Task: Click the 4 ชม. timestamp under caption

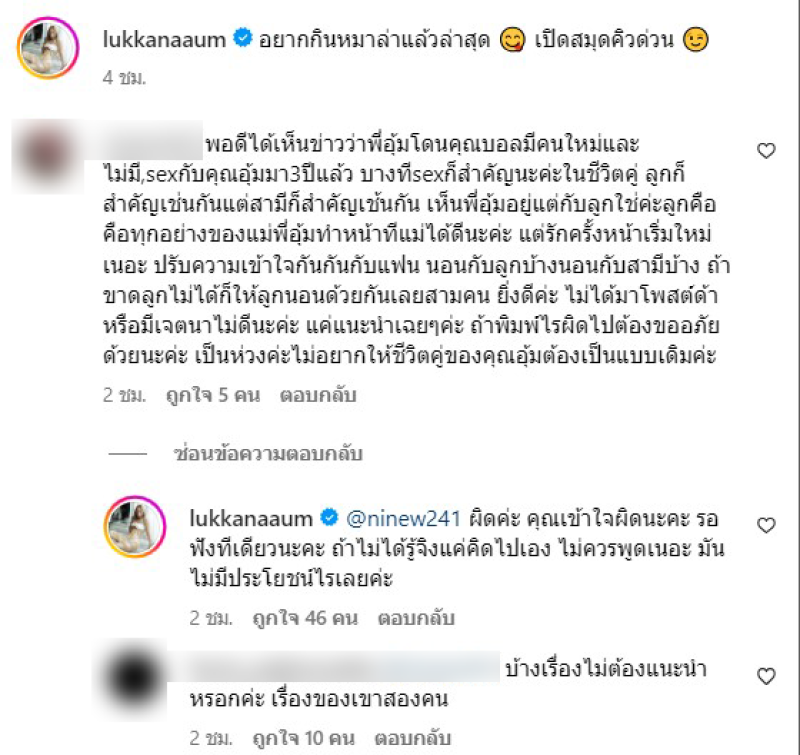Action: pyautogui.click(x=124, y=78)
